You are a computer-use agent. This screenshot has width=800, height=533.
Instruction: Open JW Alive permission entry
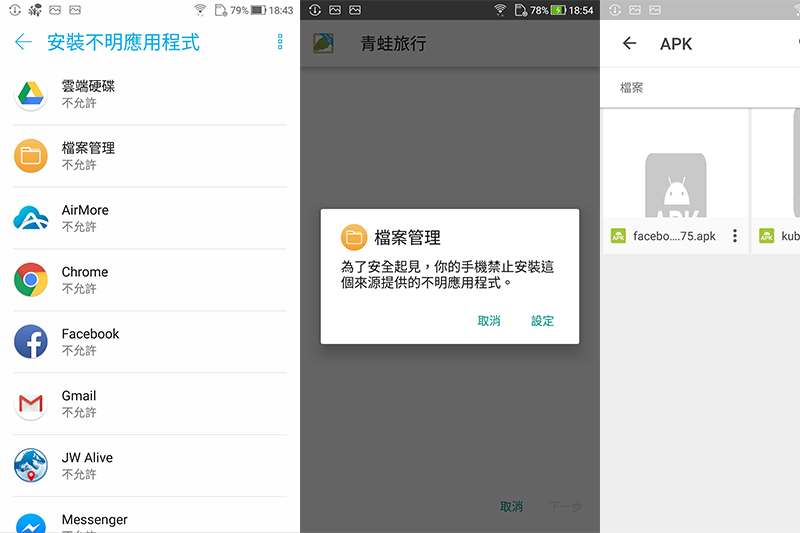150,465
